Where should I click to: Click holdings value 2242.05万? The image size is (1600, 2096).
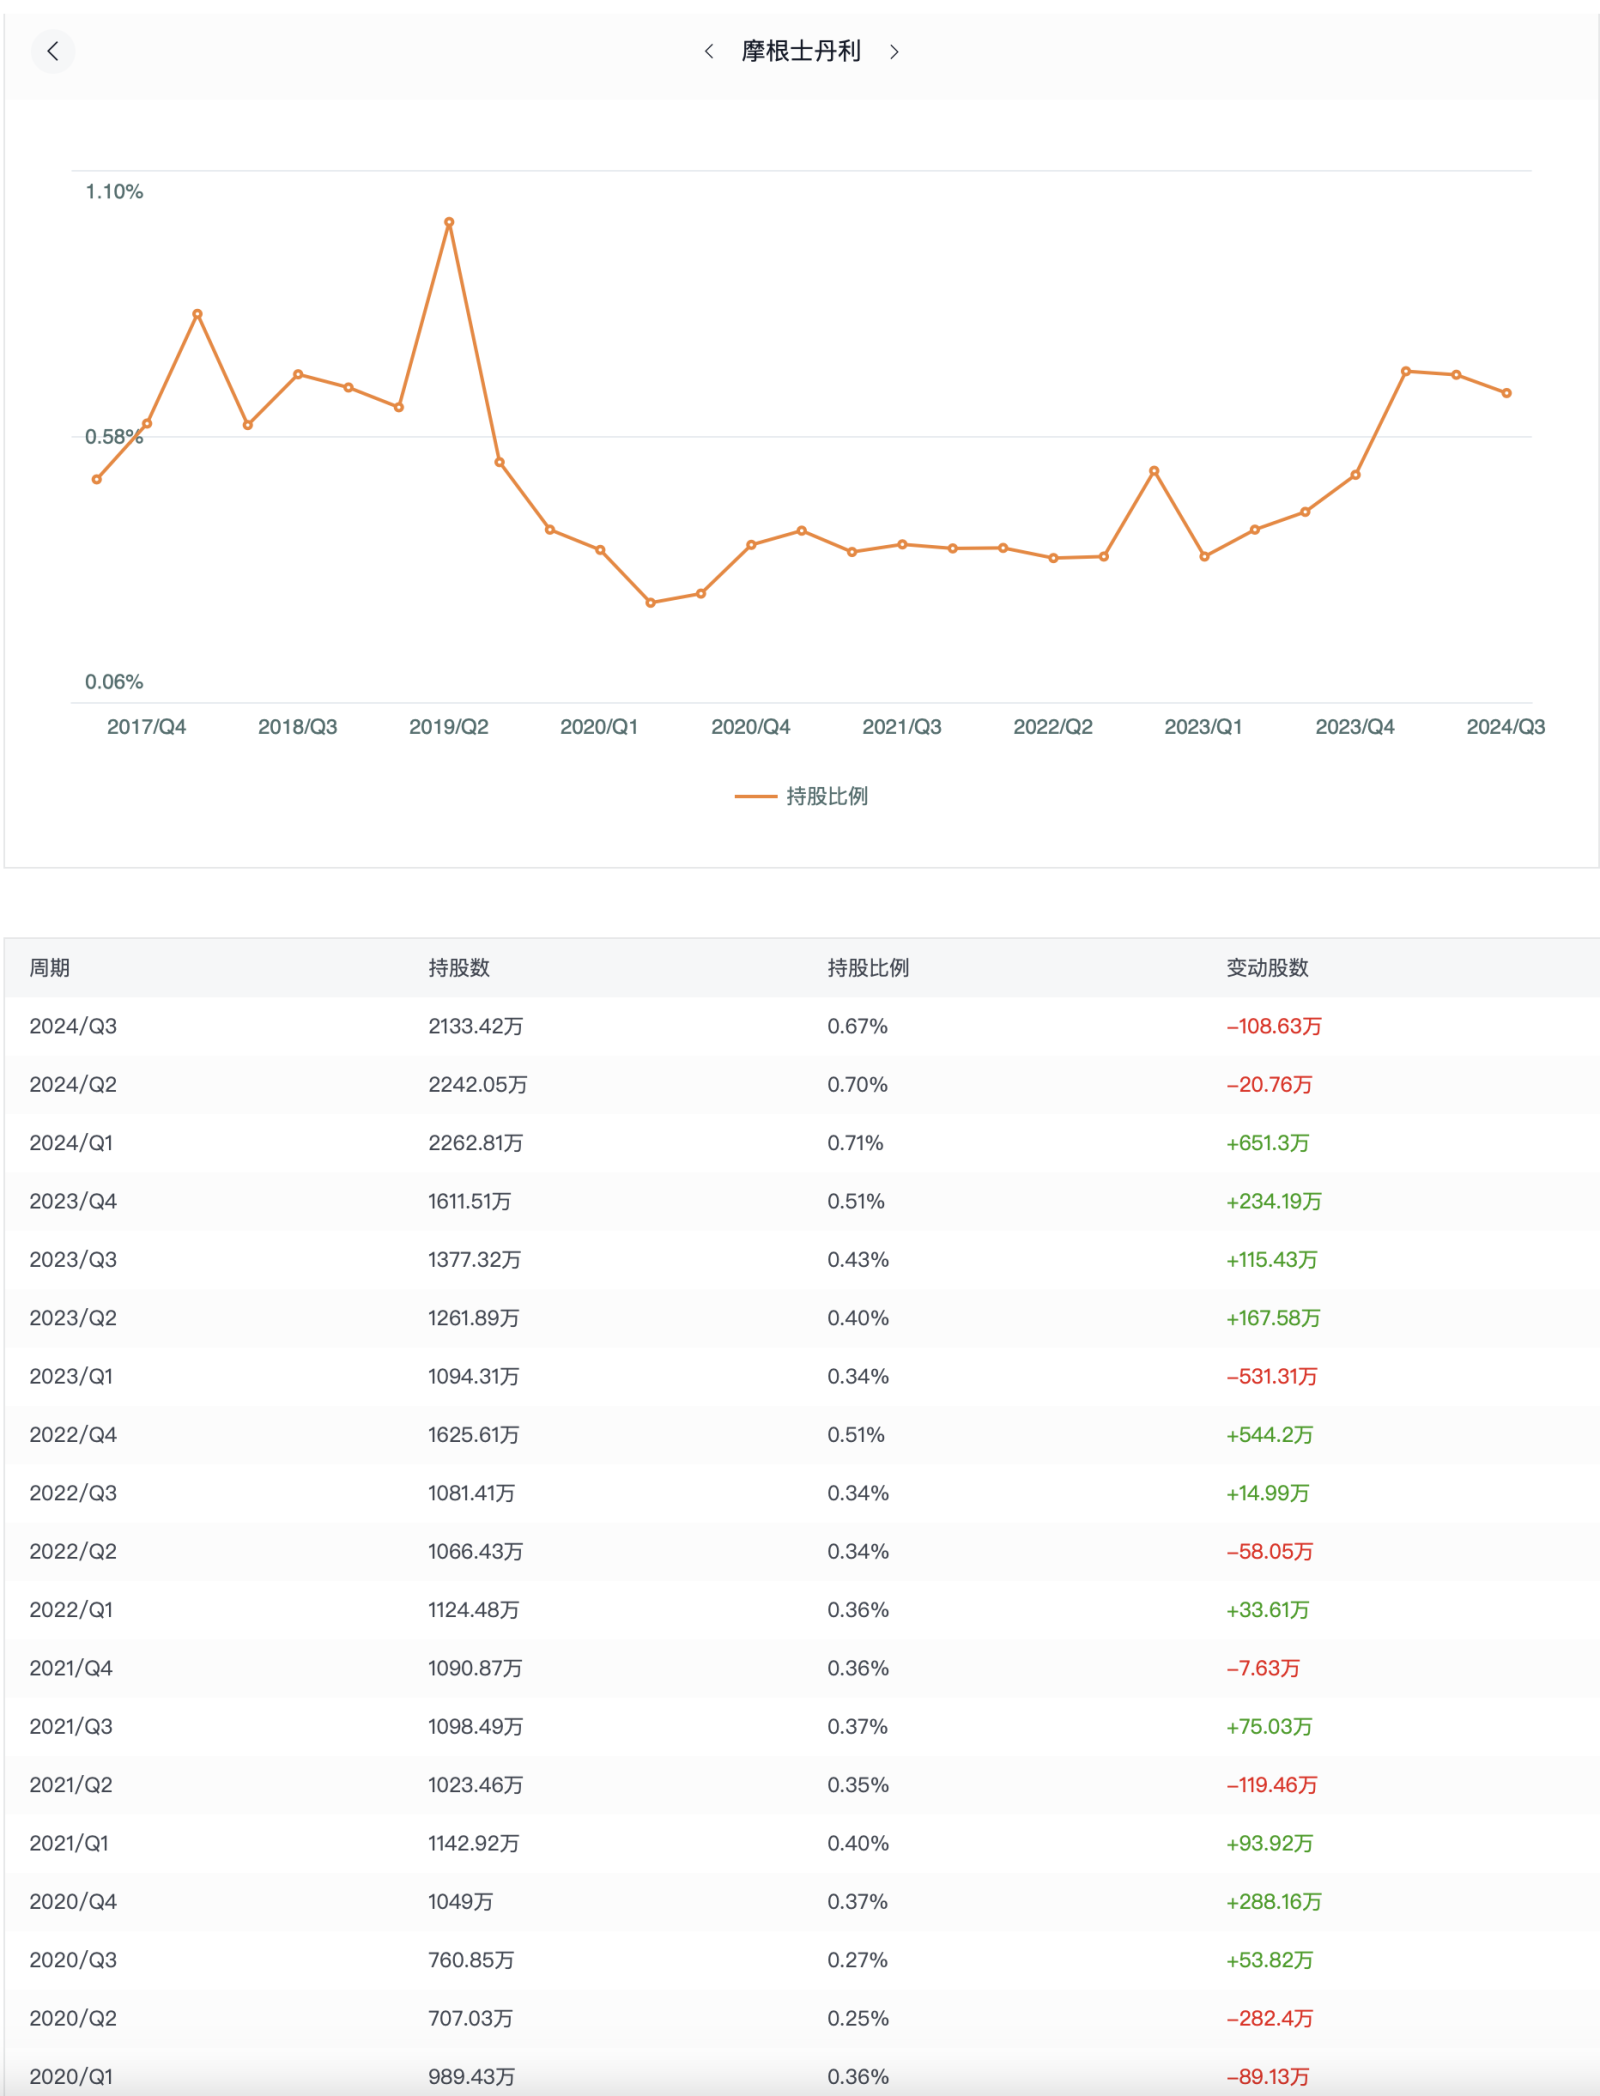(x=478, y=1085)
